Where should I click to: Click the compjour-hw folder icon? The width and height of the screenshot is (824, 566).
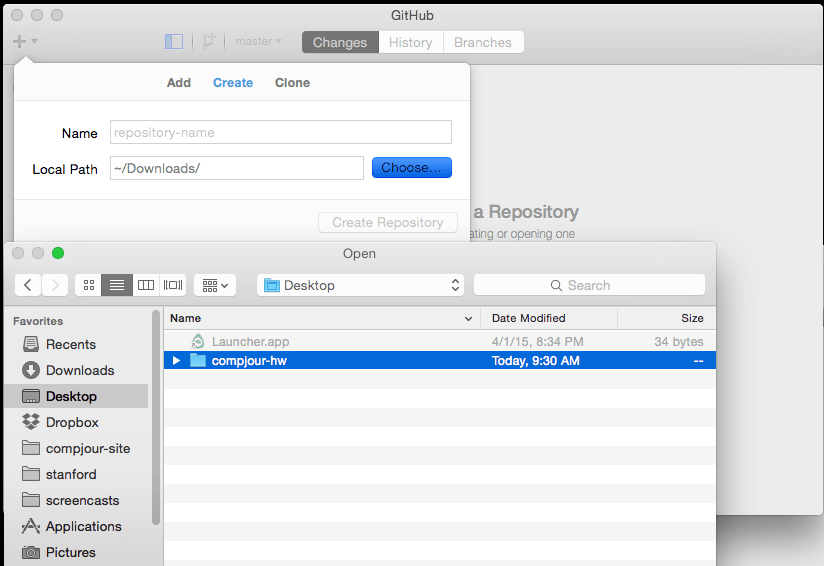198,361
